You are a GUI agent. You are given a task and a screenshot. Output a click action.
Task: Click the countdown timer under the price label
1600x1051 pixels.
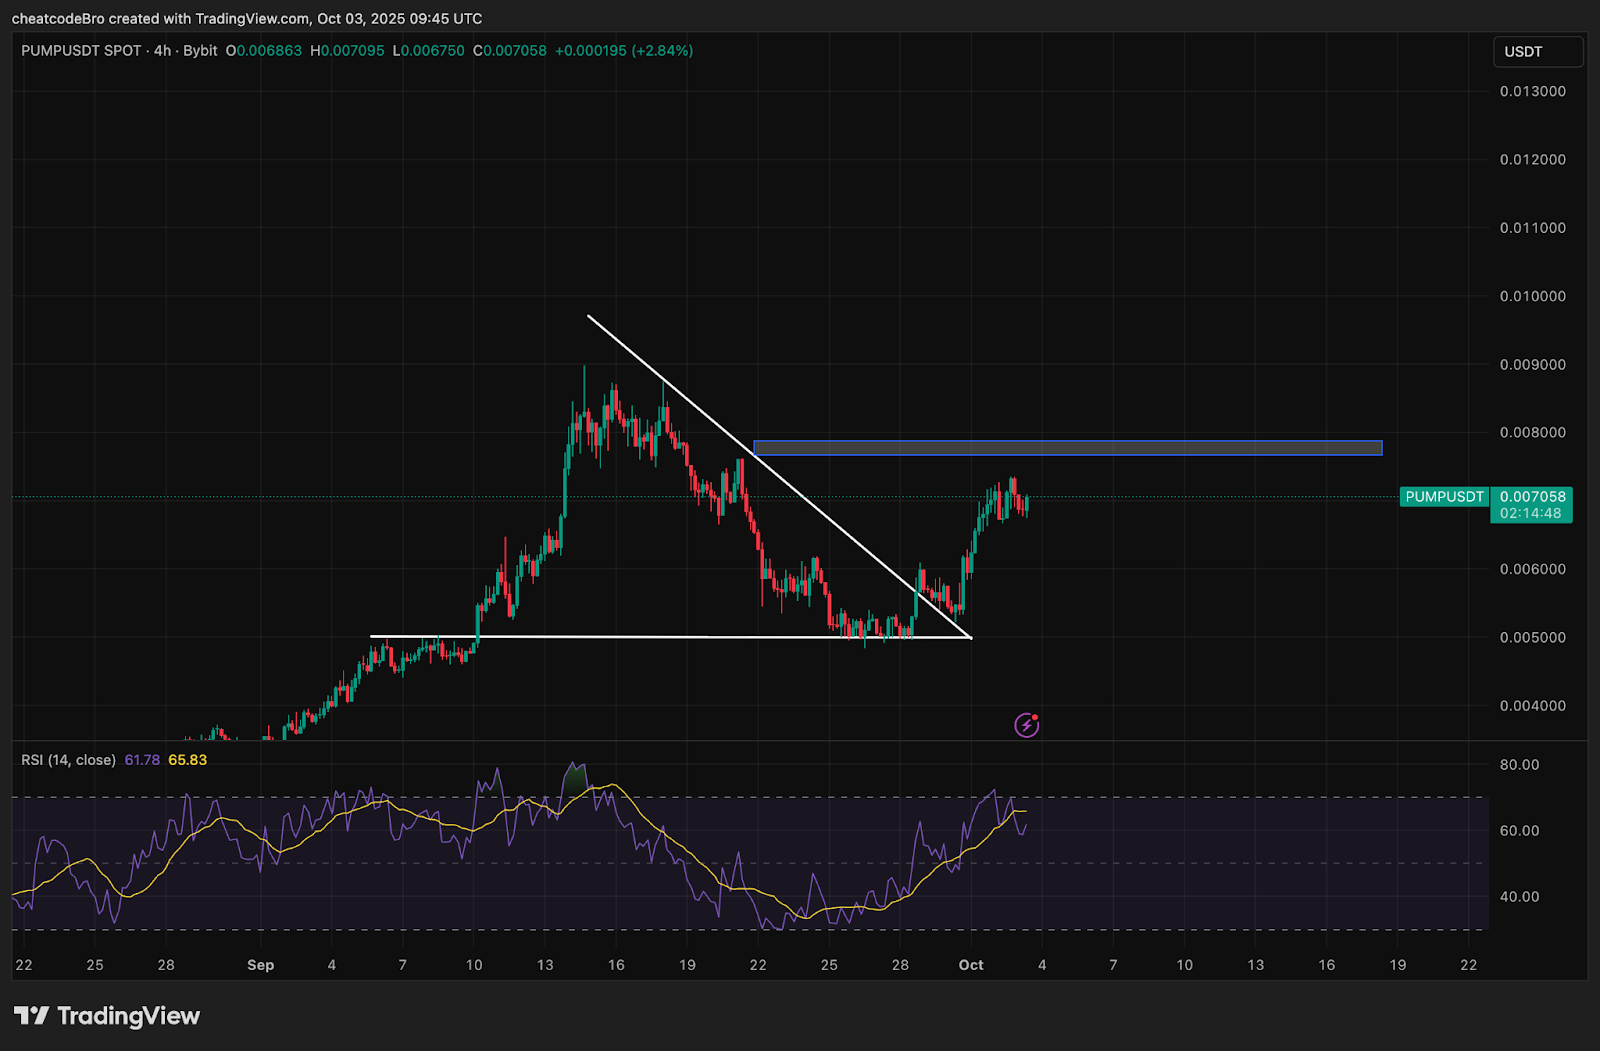[1531, 513]
